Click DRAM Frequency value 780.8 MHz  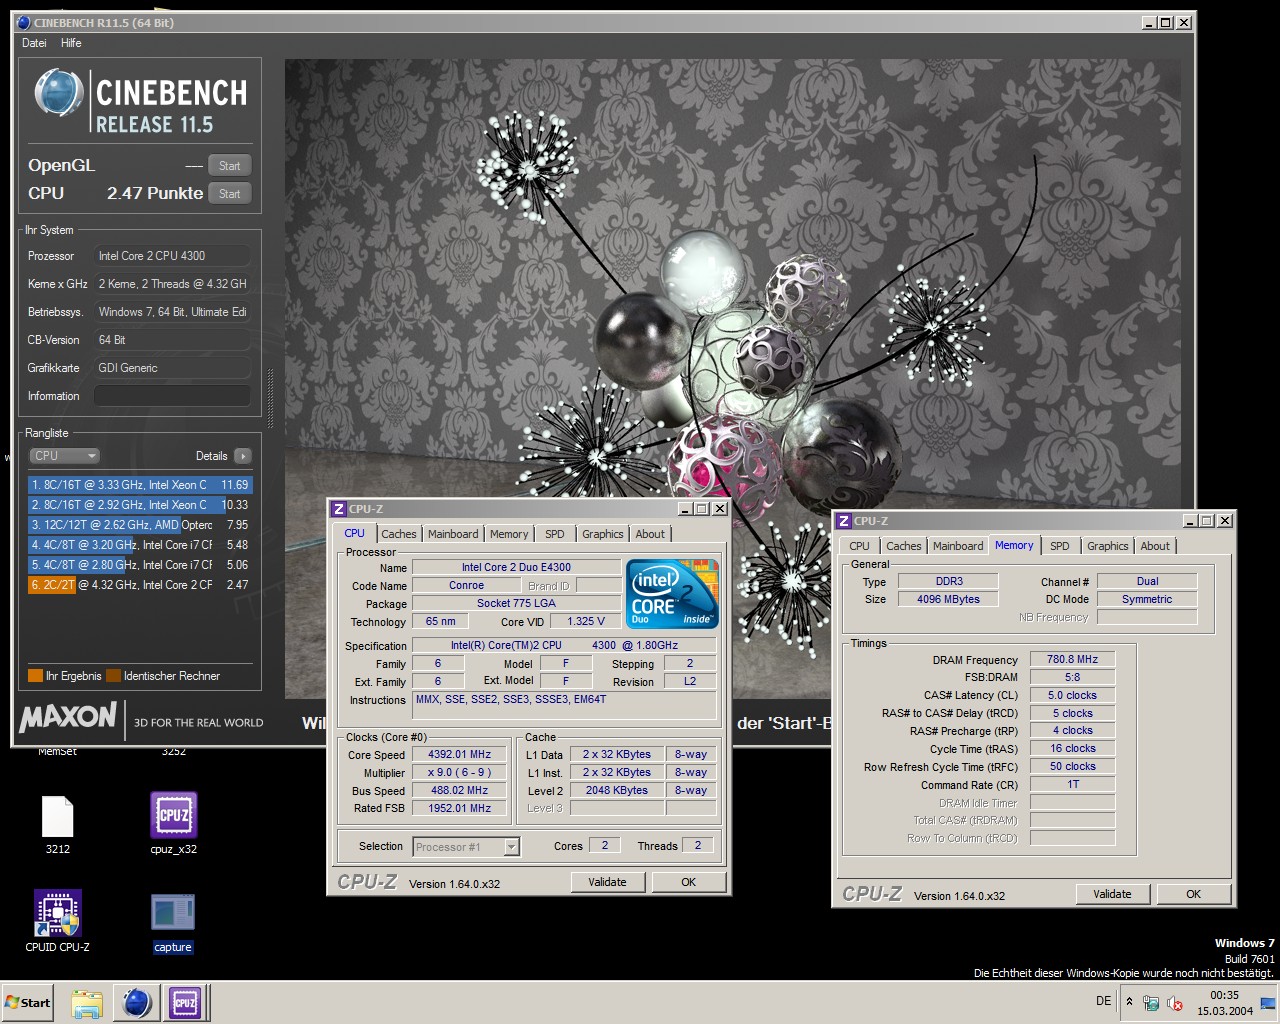coord(1072,660)
